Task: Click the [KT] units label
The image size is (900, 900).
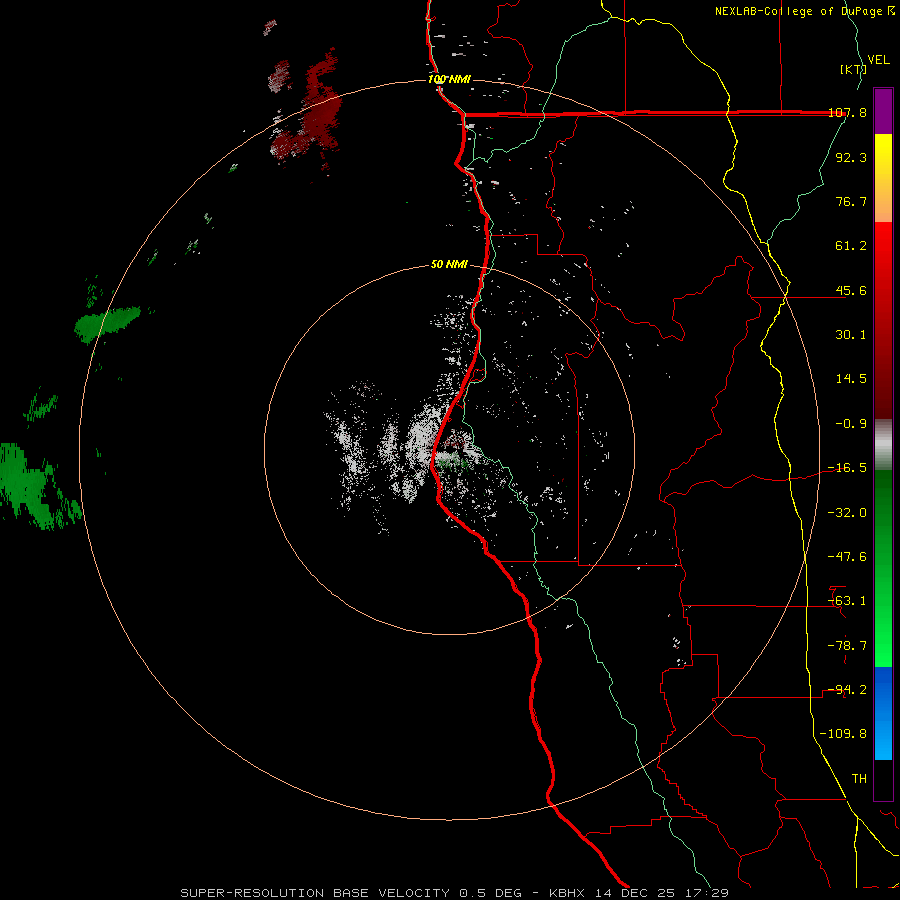Action: pos(853,69)
